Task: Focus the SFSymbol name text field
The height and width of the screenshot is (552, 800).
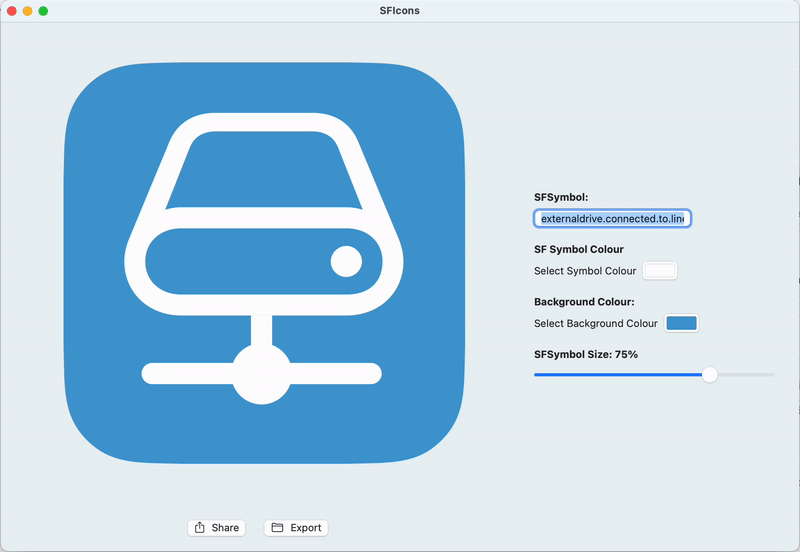Action: click(x=612, y=218)
